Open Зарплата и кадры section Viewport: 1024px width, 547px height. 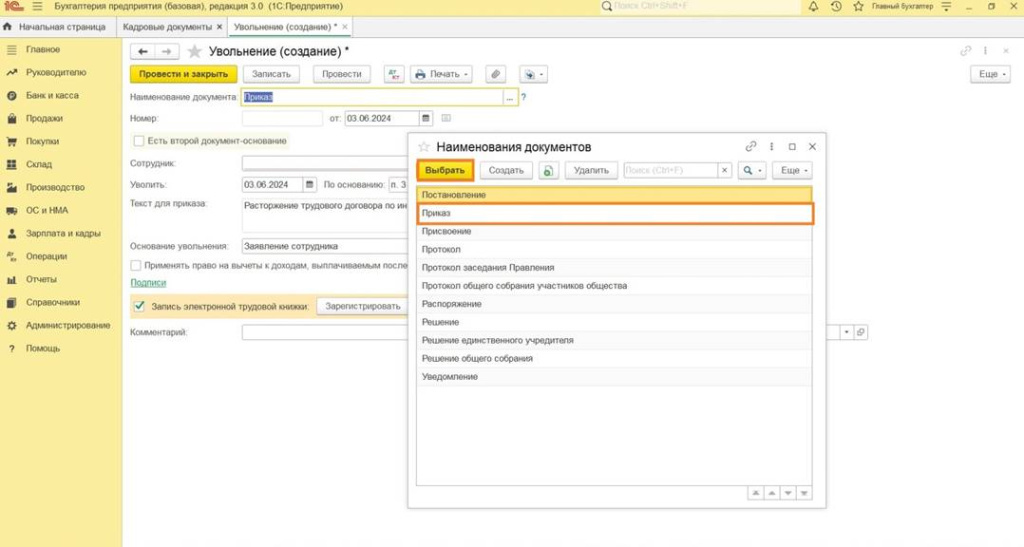62,233
